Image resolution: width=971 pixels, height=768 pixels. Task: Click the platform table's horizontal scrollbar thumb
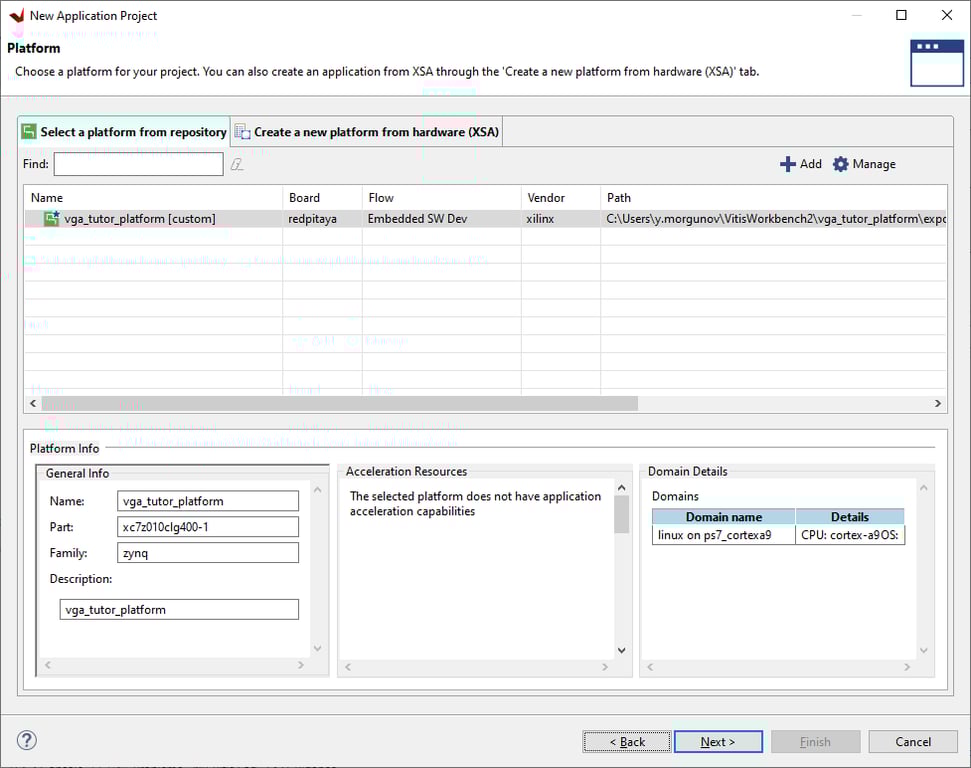[339, 403]
